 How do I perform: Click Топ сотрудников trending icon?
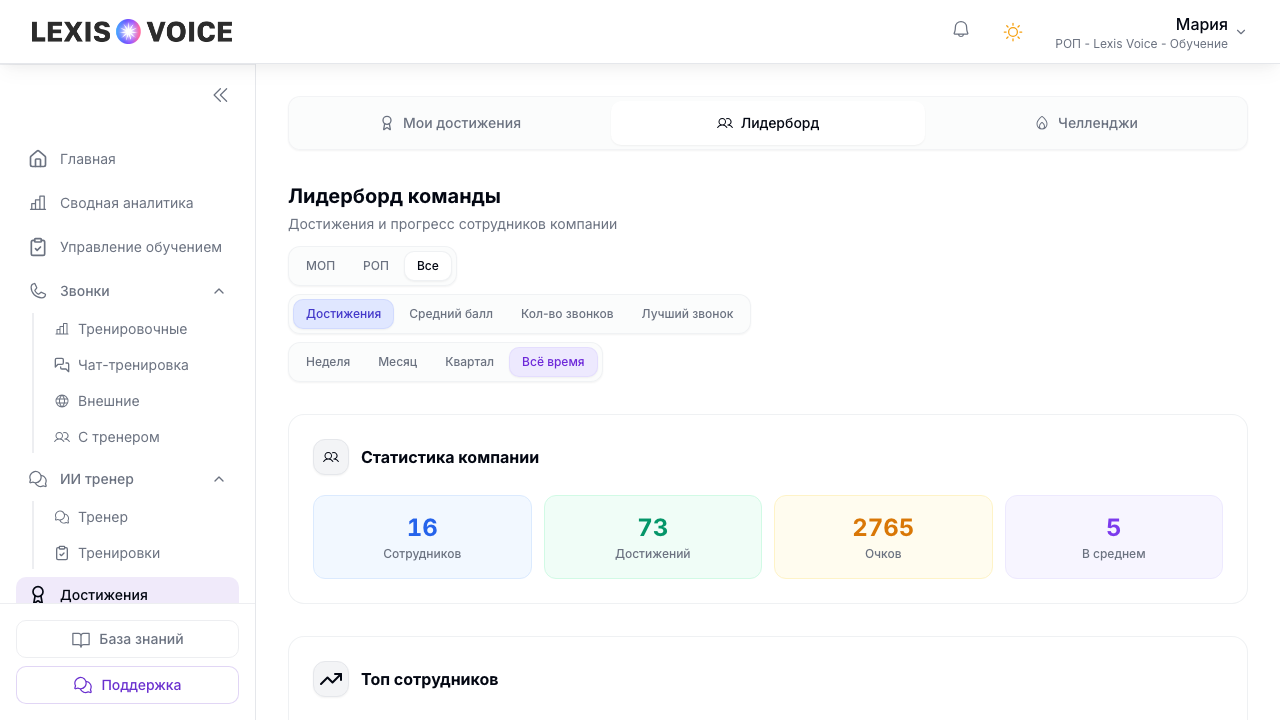coord(331,679)
